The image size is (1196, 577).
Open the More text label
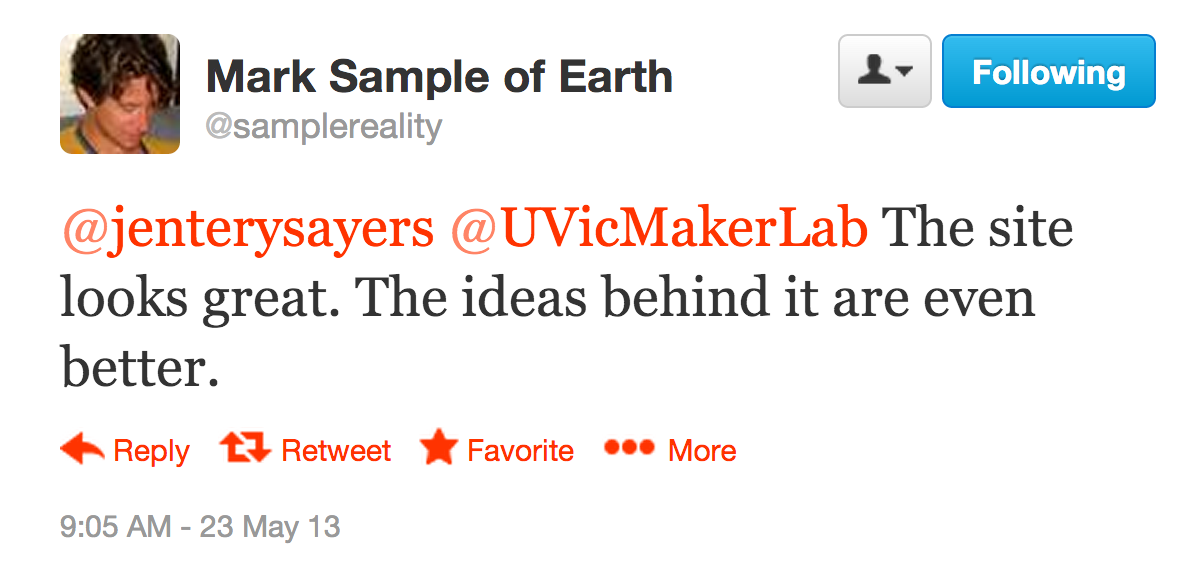pos(702,451)
